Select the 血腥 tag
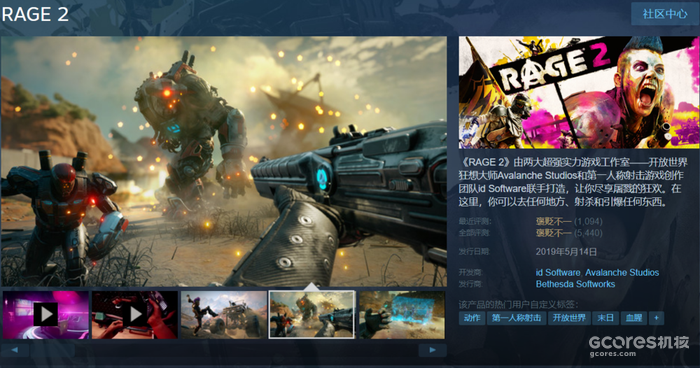The height and width of the screenshot is (368, 700). pos(633,318)
